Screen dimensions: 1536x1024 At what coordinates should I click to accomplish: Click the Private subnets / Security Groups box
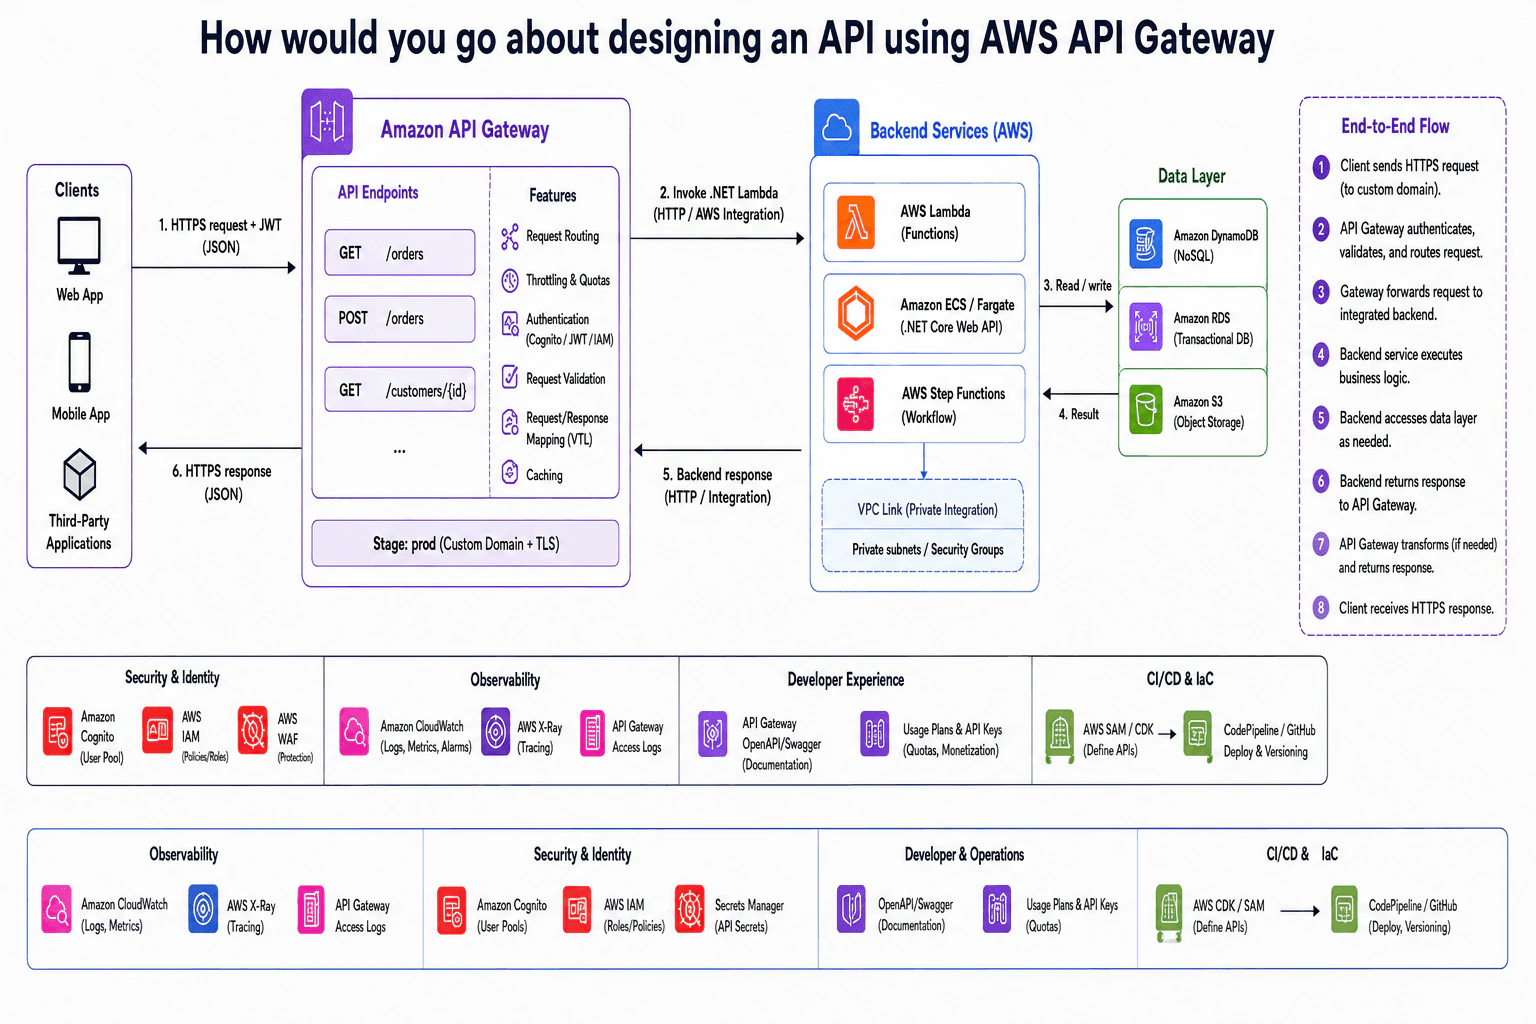pos(923,551)
